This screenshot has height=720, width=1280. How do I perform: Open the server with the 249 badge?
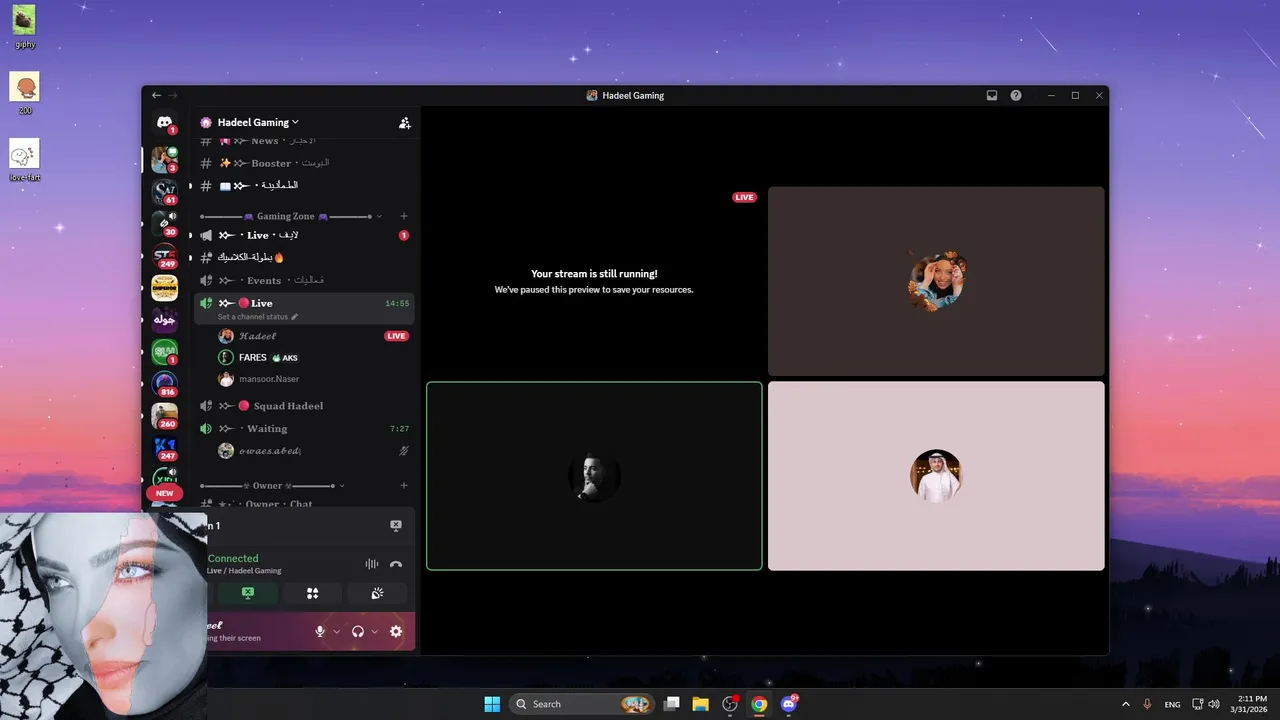click(x=165, y=257)
